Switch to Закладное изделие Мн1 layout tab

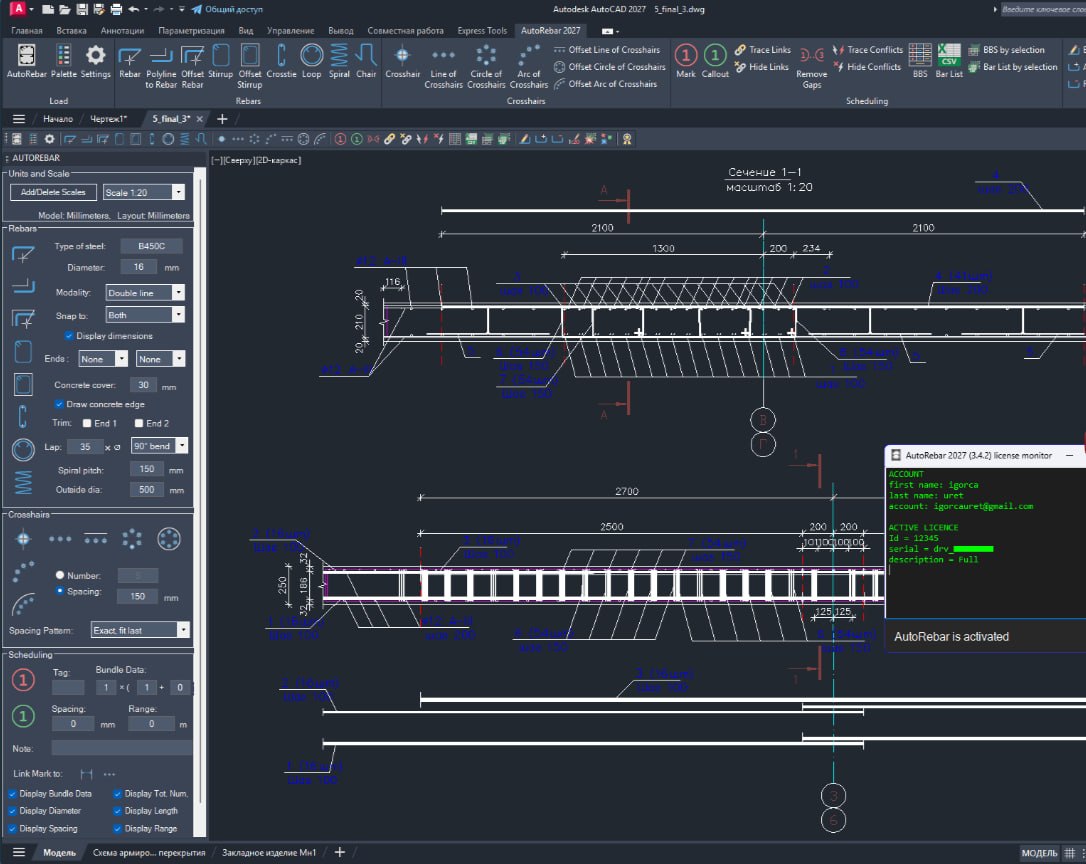point(269,853)
